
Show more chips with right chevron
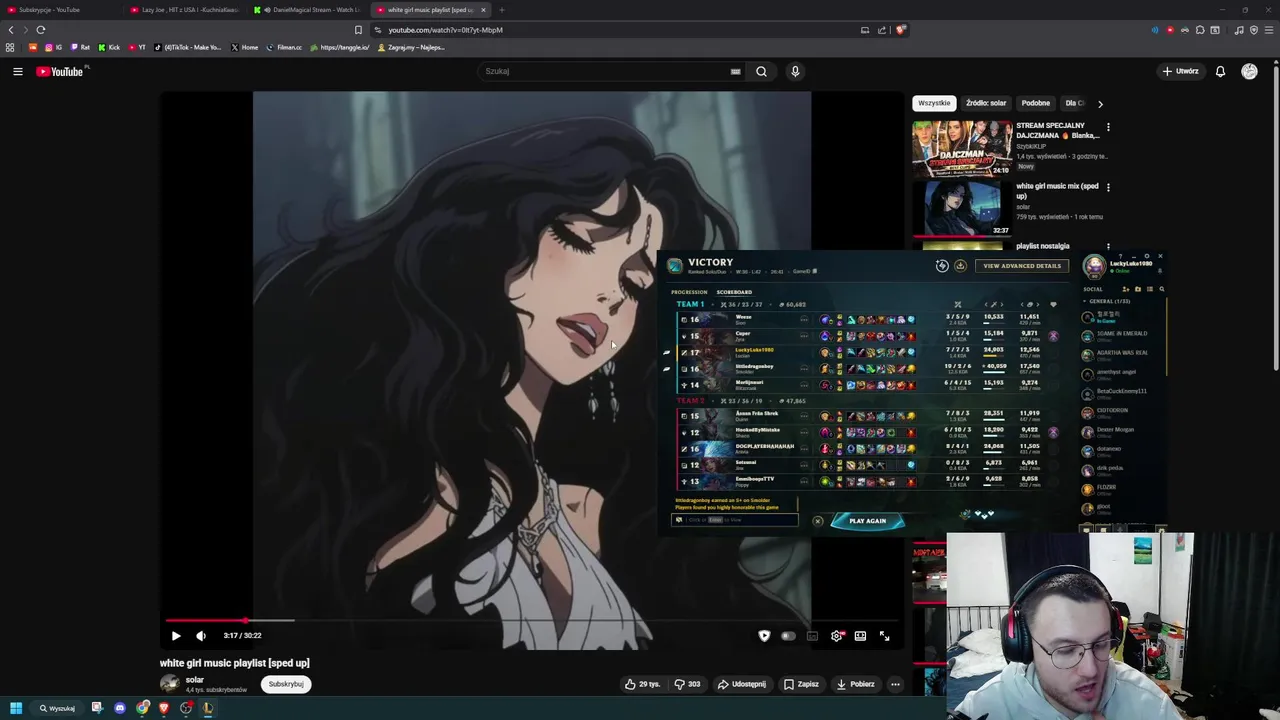[1100, 103]
